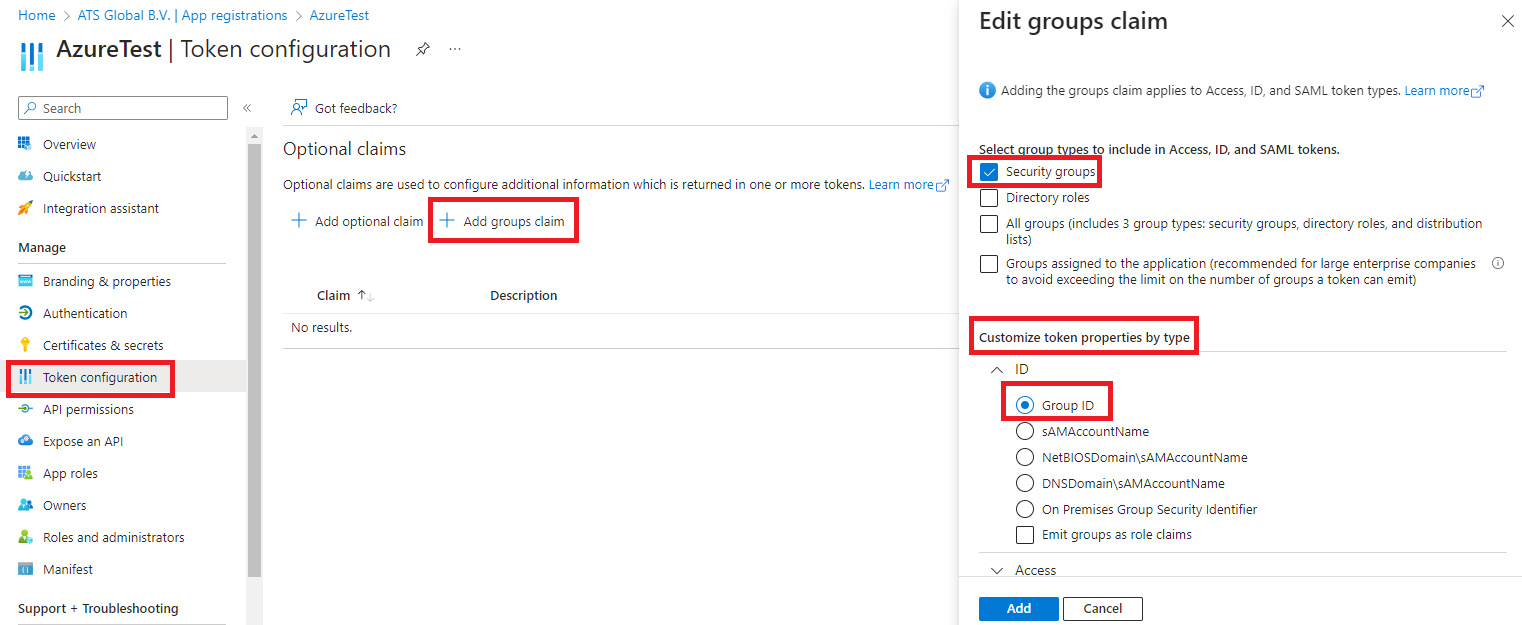
Task: Expand the Access token section
Action: 997,570
